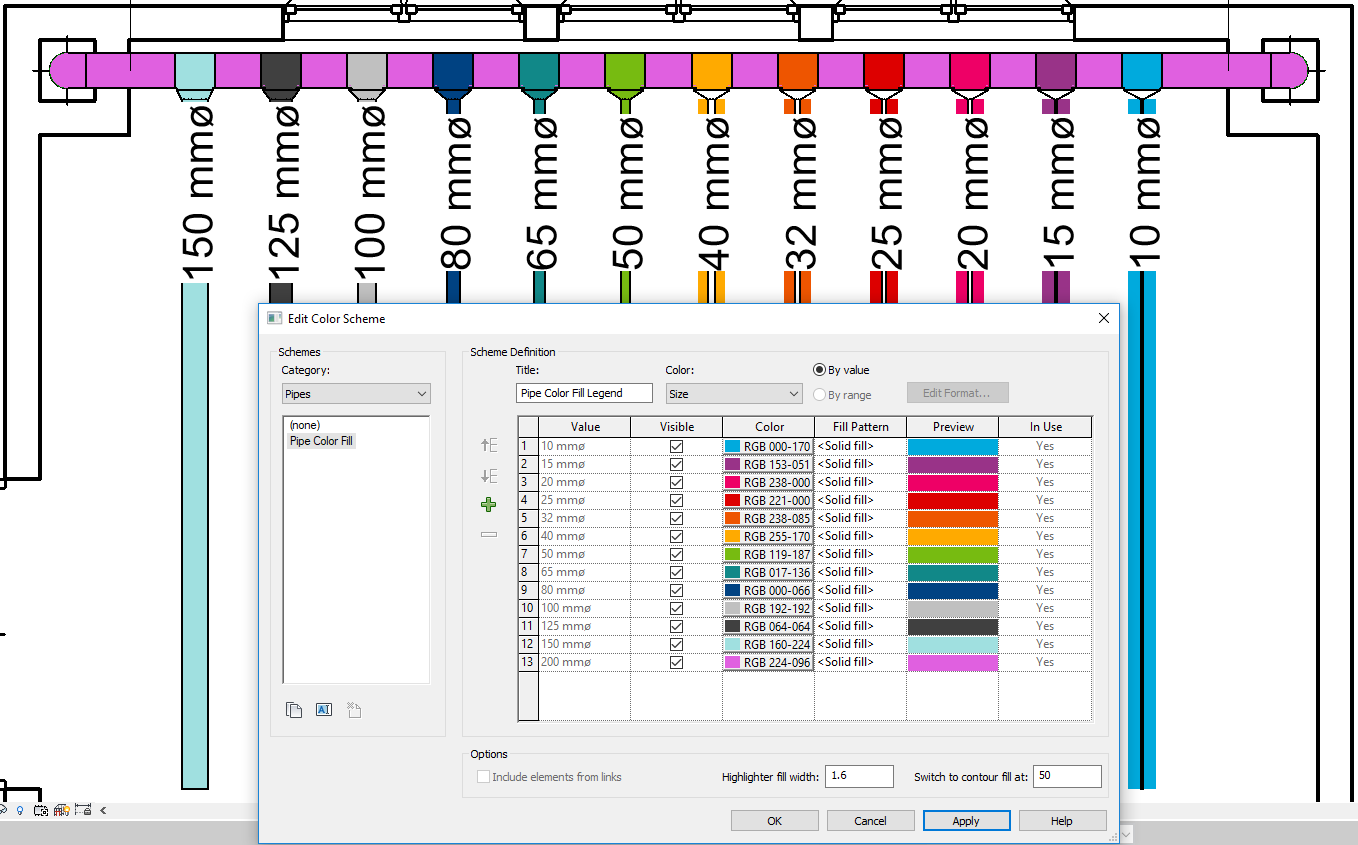Cancel the Edit Color Scheme dialog
This screenshot has height=845, width=1358.
(x=870, y=820)
